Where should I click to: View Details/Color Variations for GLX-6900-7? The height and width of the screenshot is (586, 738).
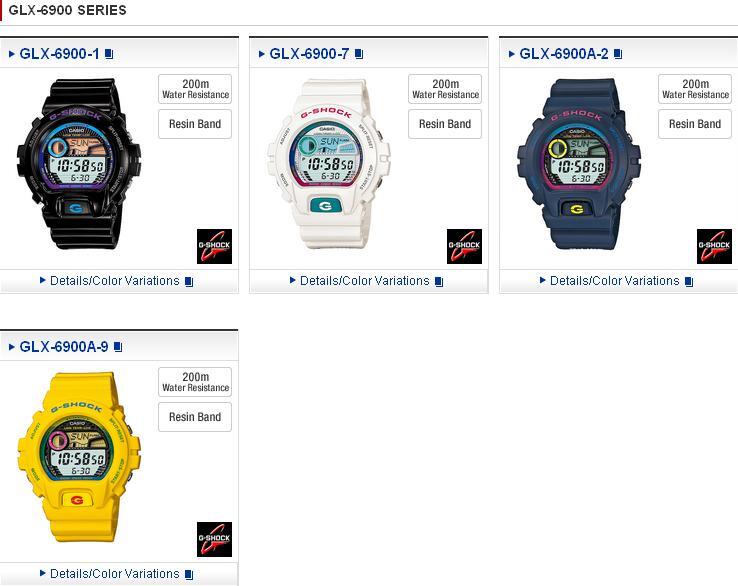(x=365, y=281)
